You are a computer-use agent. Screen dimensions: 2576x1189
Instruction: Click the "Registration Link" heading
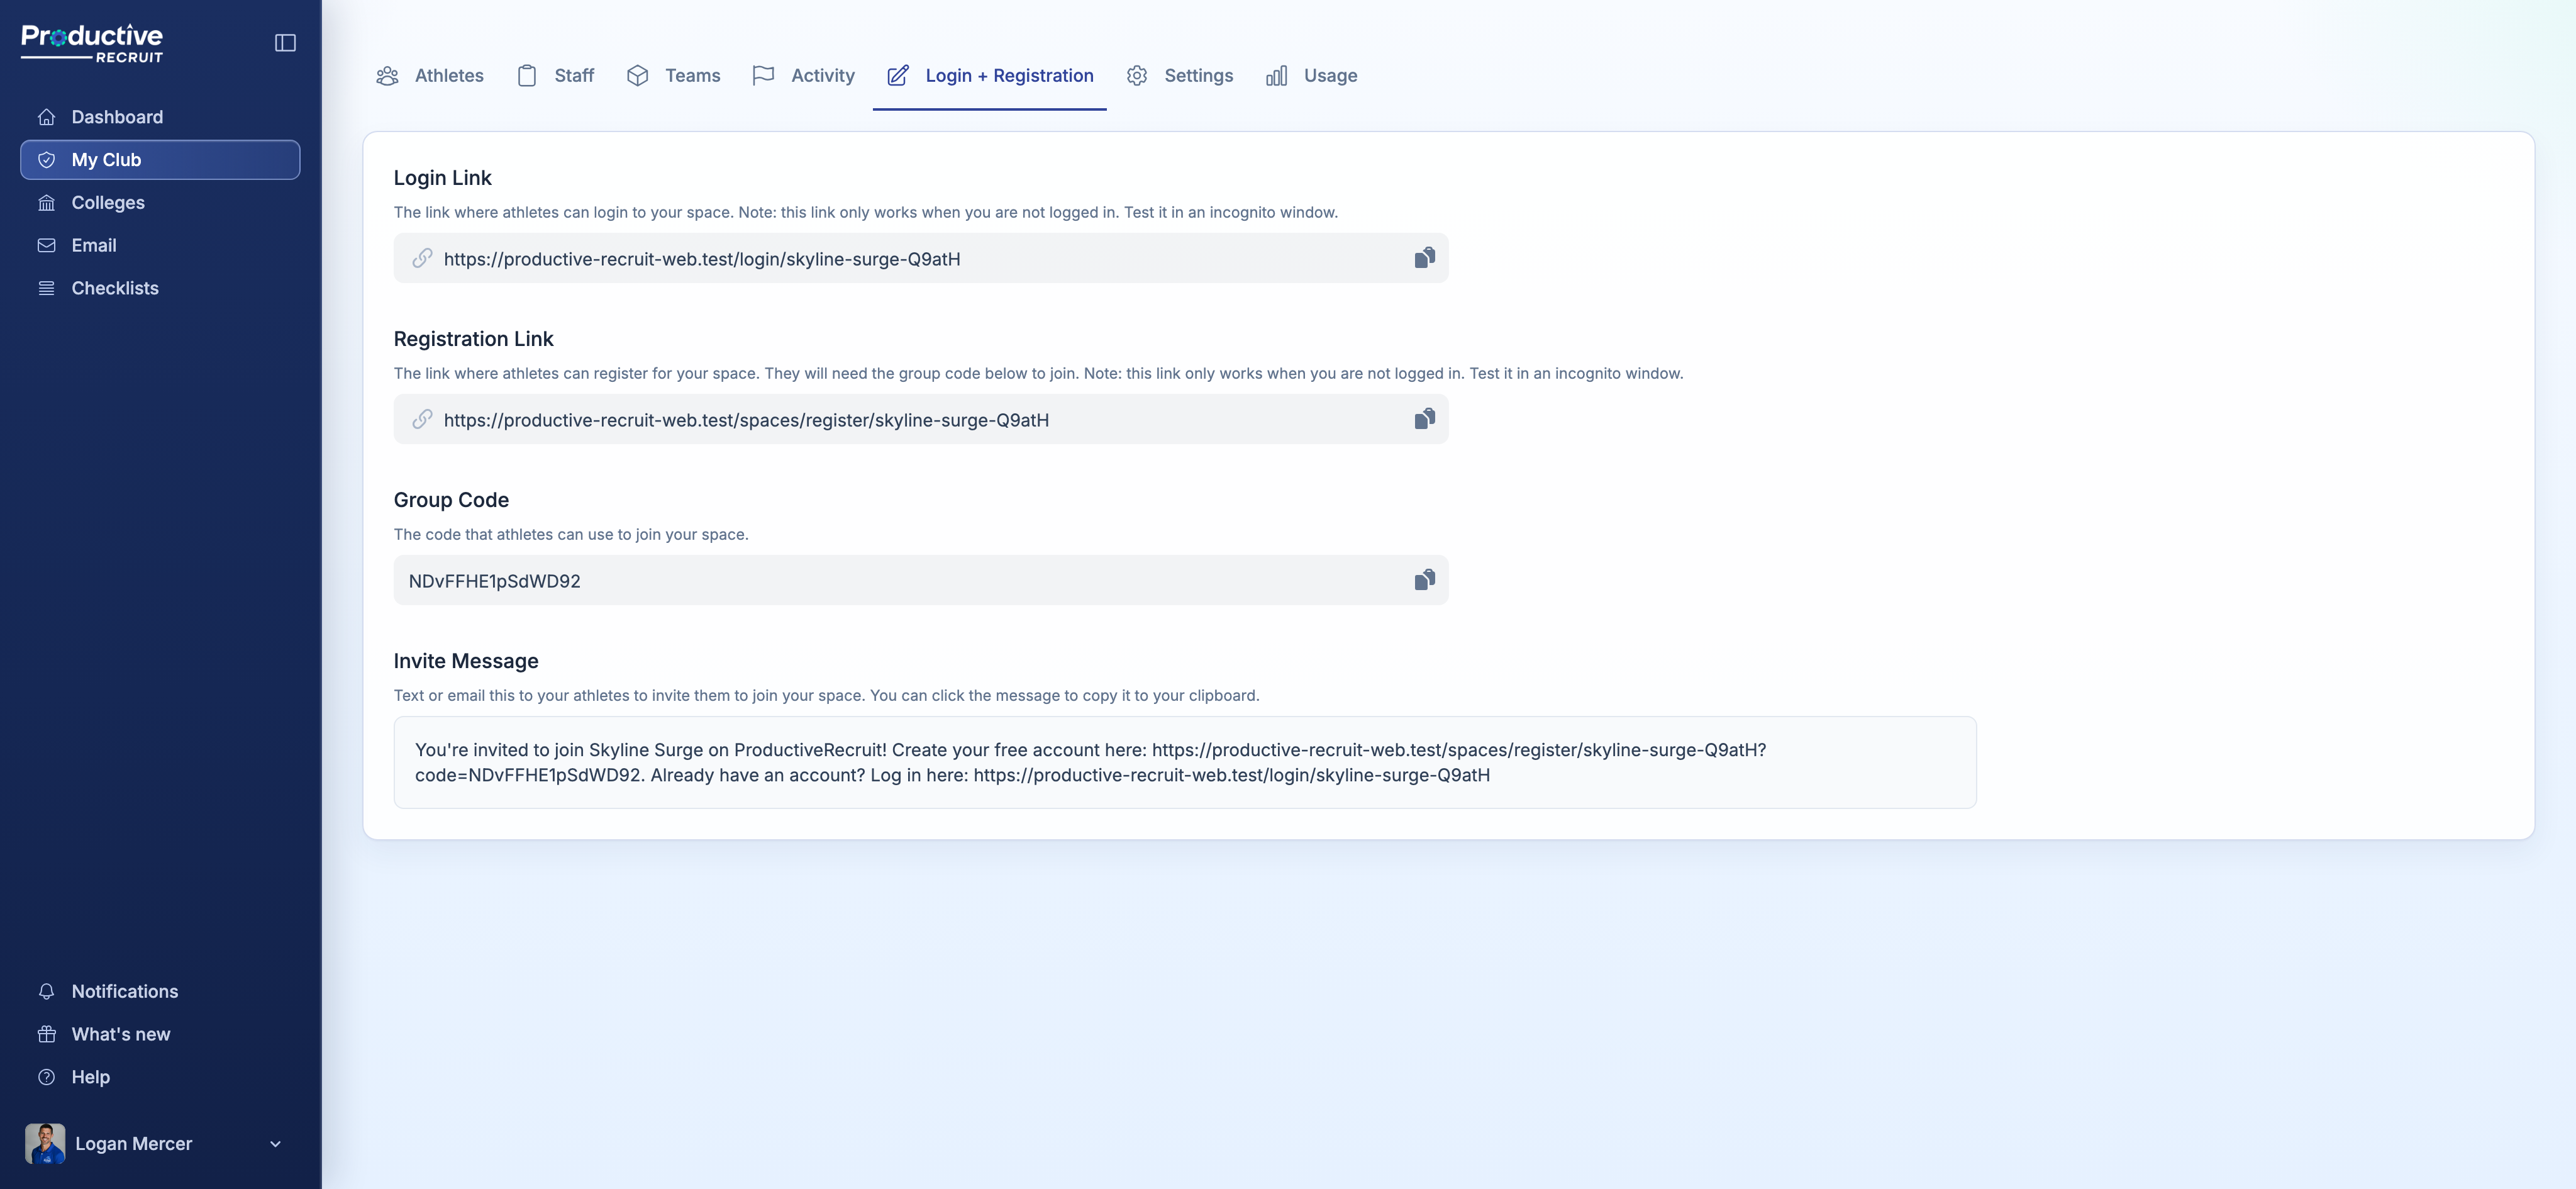pos(473,339)
